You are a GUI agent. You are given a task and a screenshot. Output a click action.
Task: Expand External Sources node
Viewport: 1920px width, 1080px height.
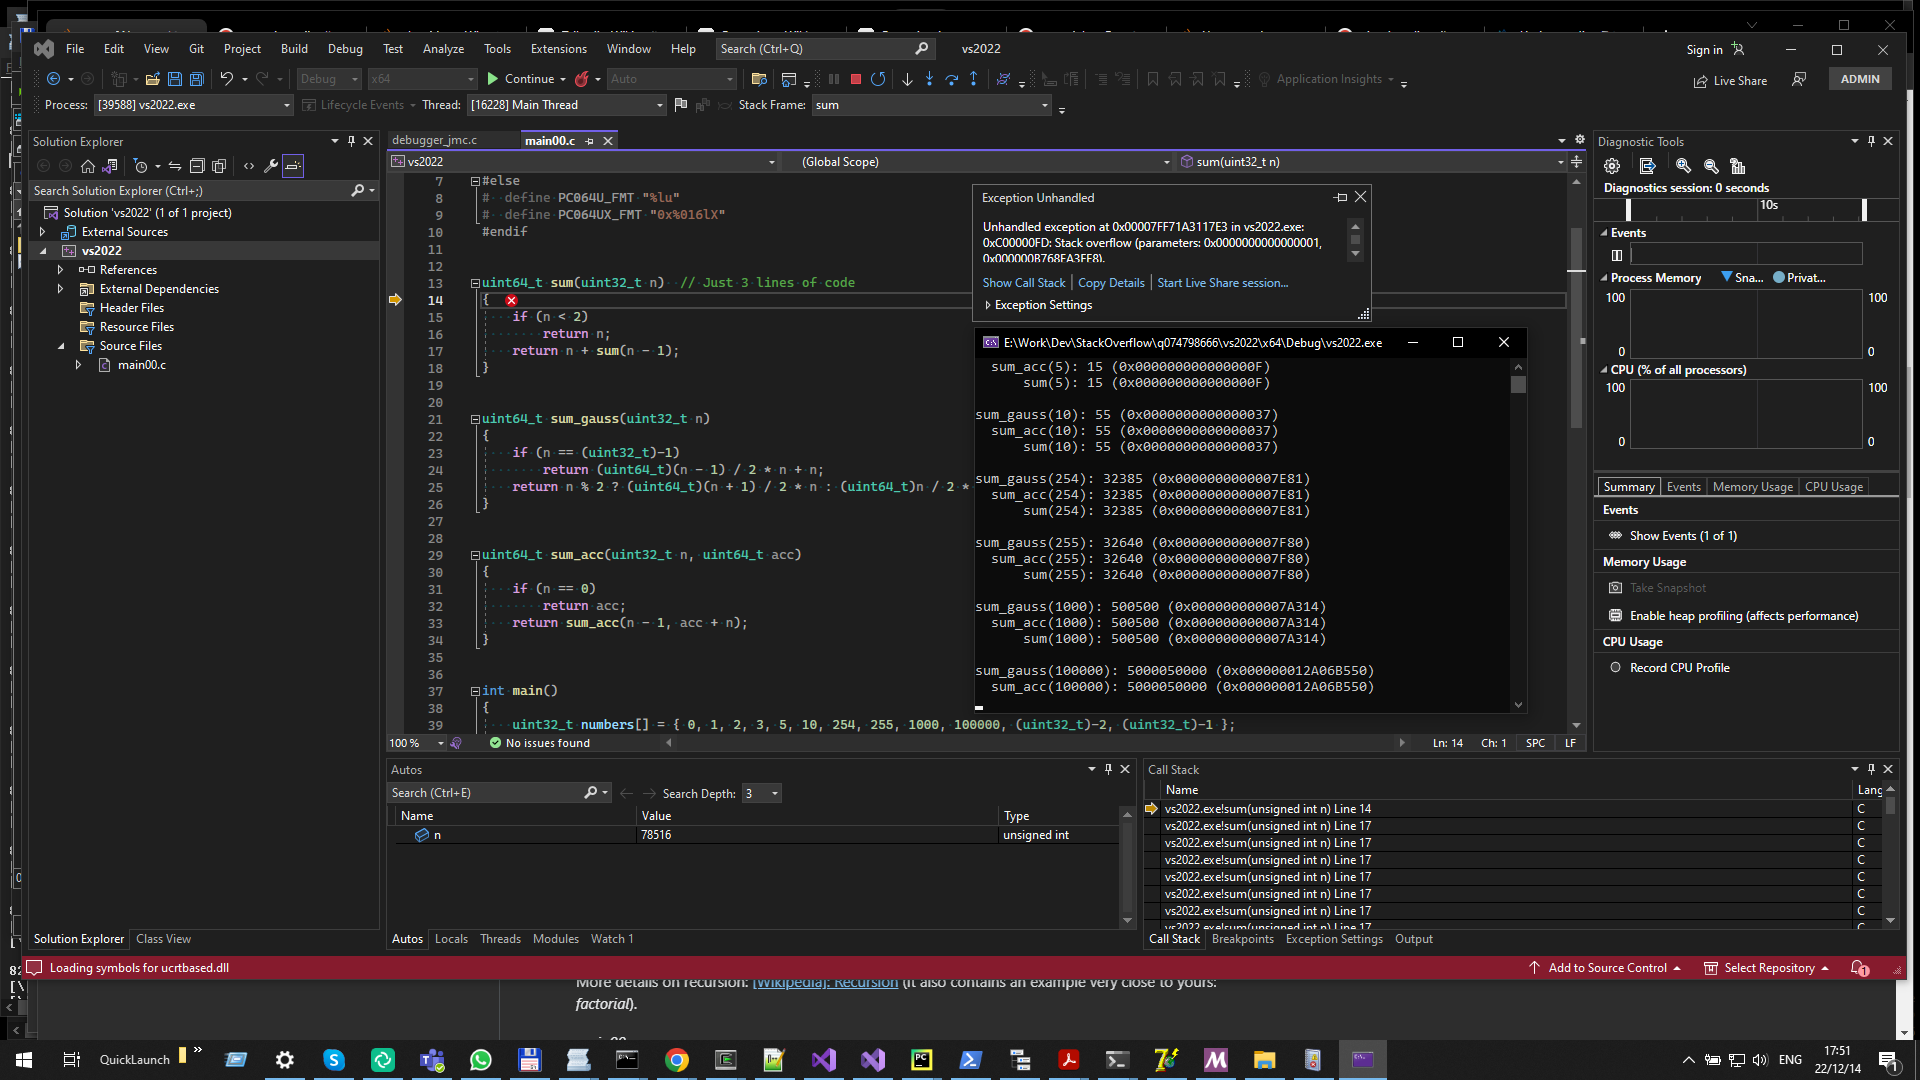[x=43, y=232]
